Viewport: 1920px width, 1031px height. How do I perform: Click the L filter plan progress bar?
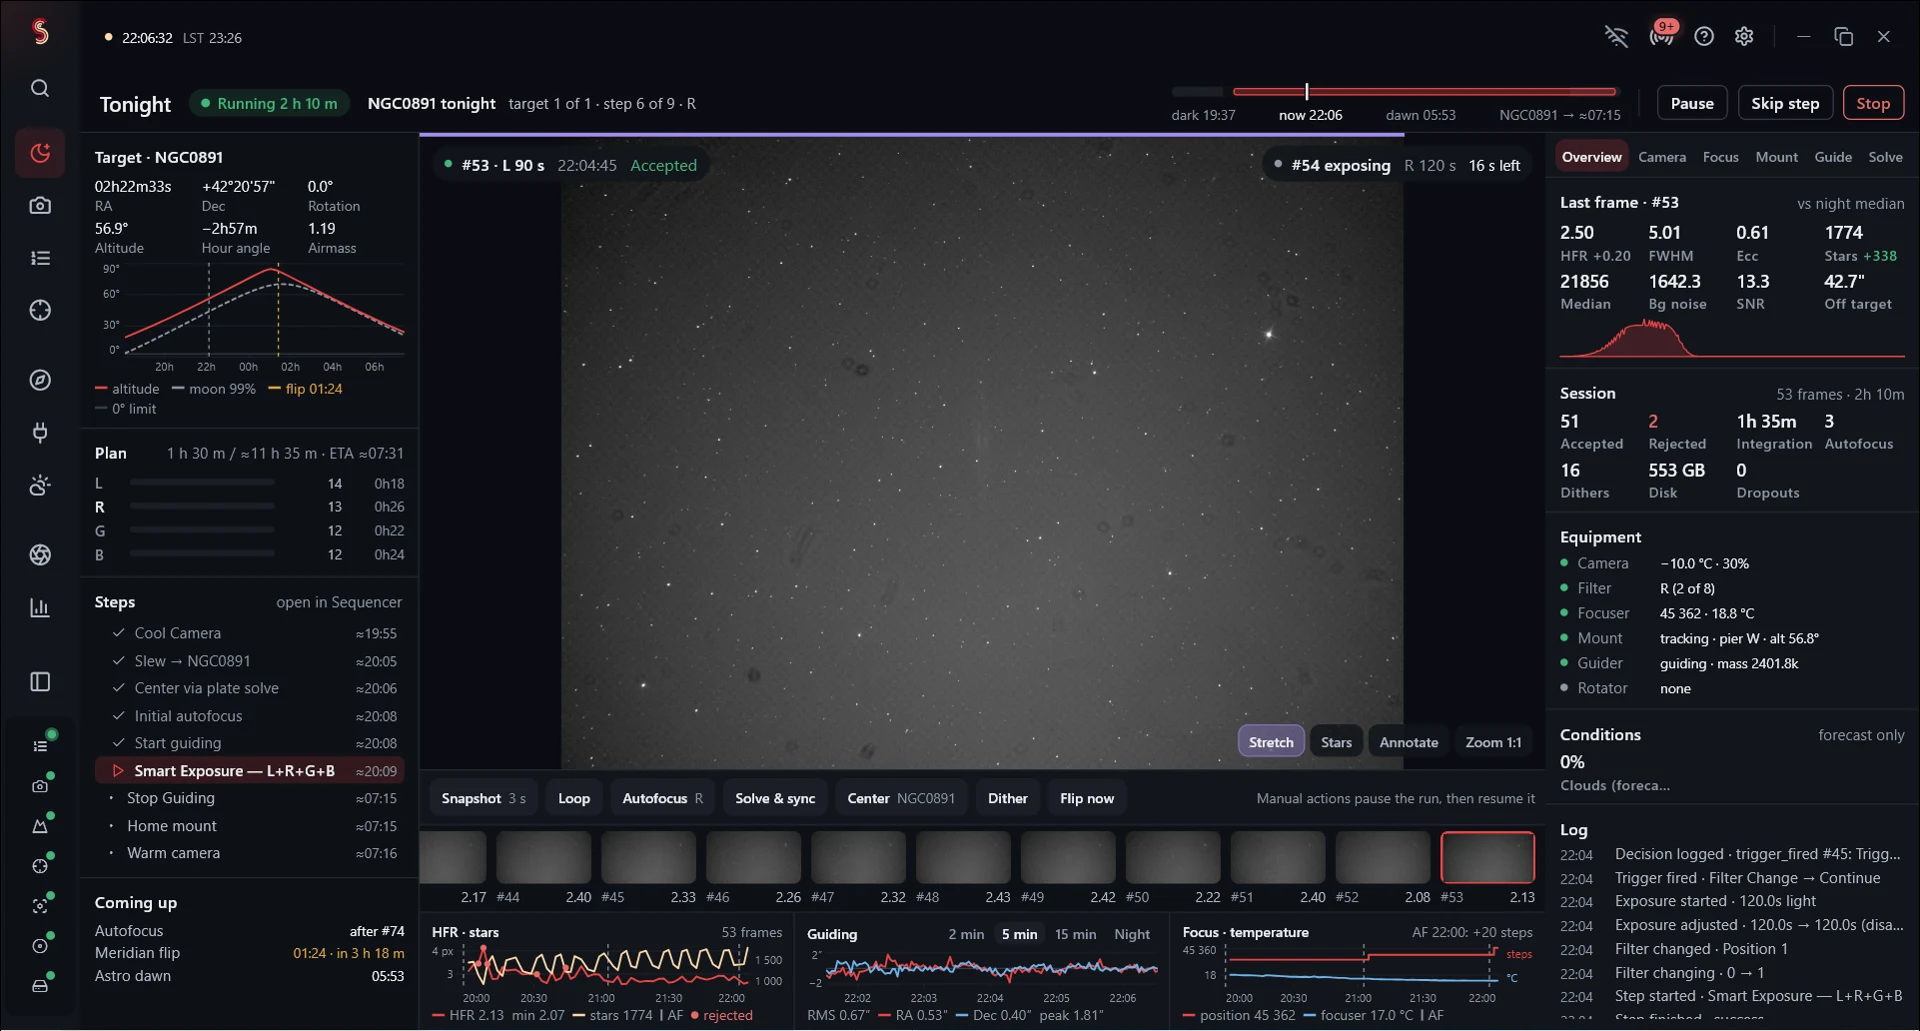(202, 483)
